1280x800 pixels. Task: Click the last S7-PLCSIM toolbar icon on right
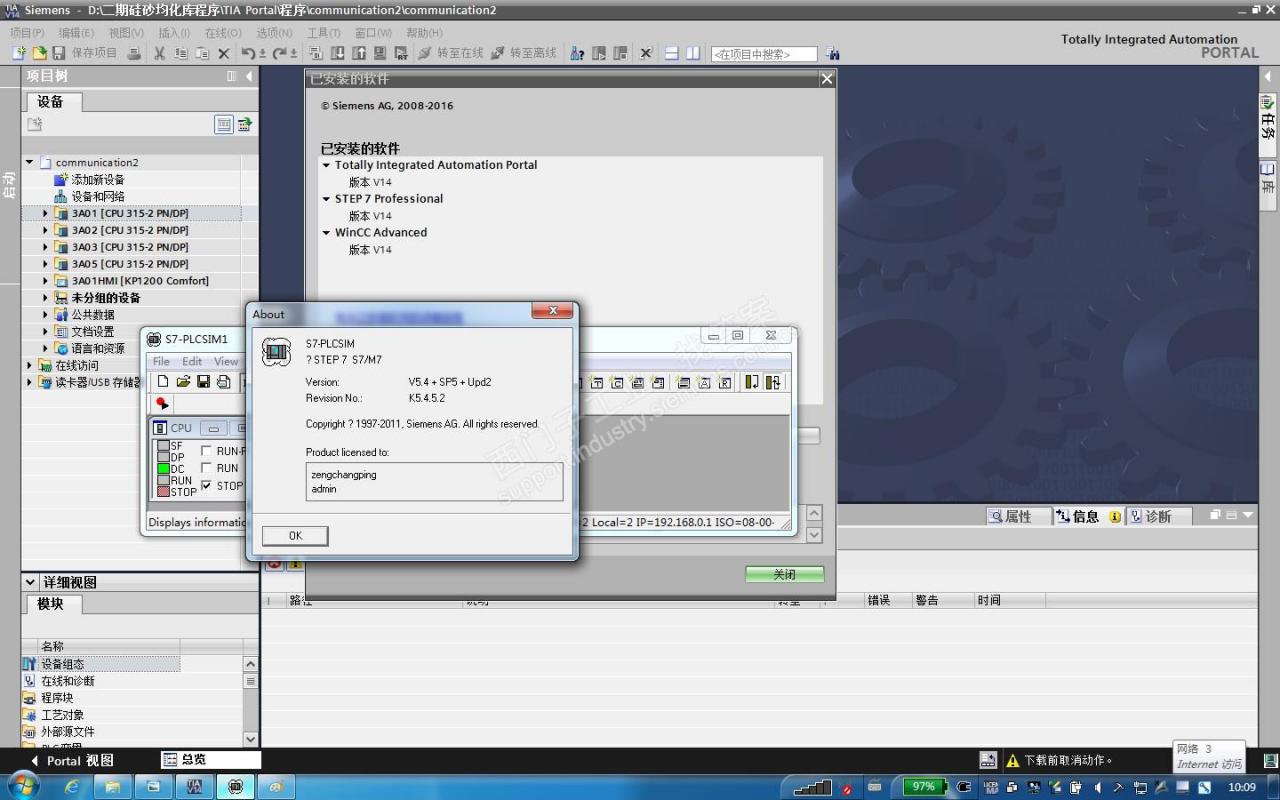[773, 382]
